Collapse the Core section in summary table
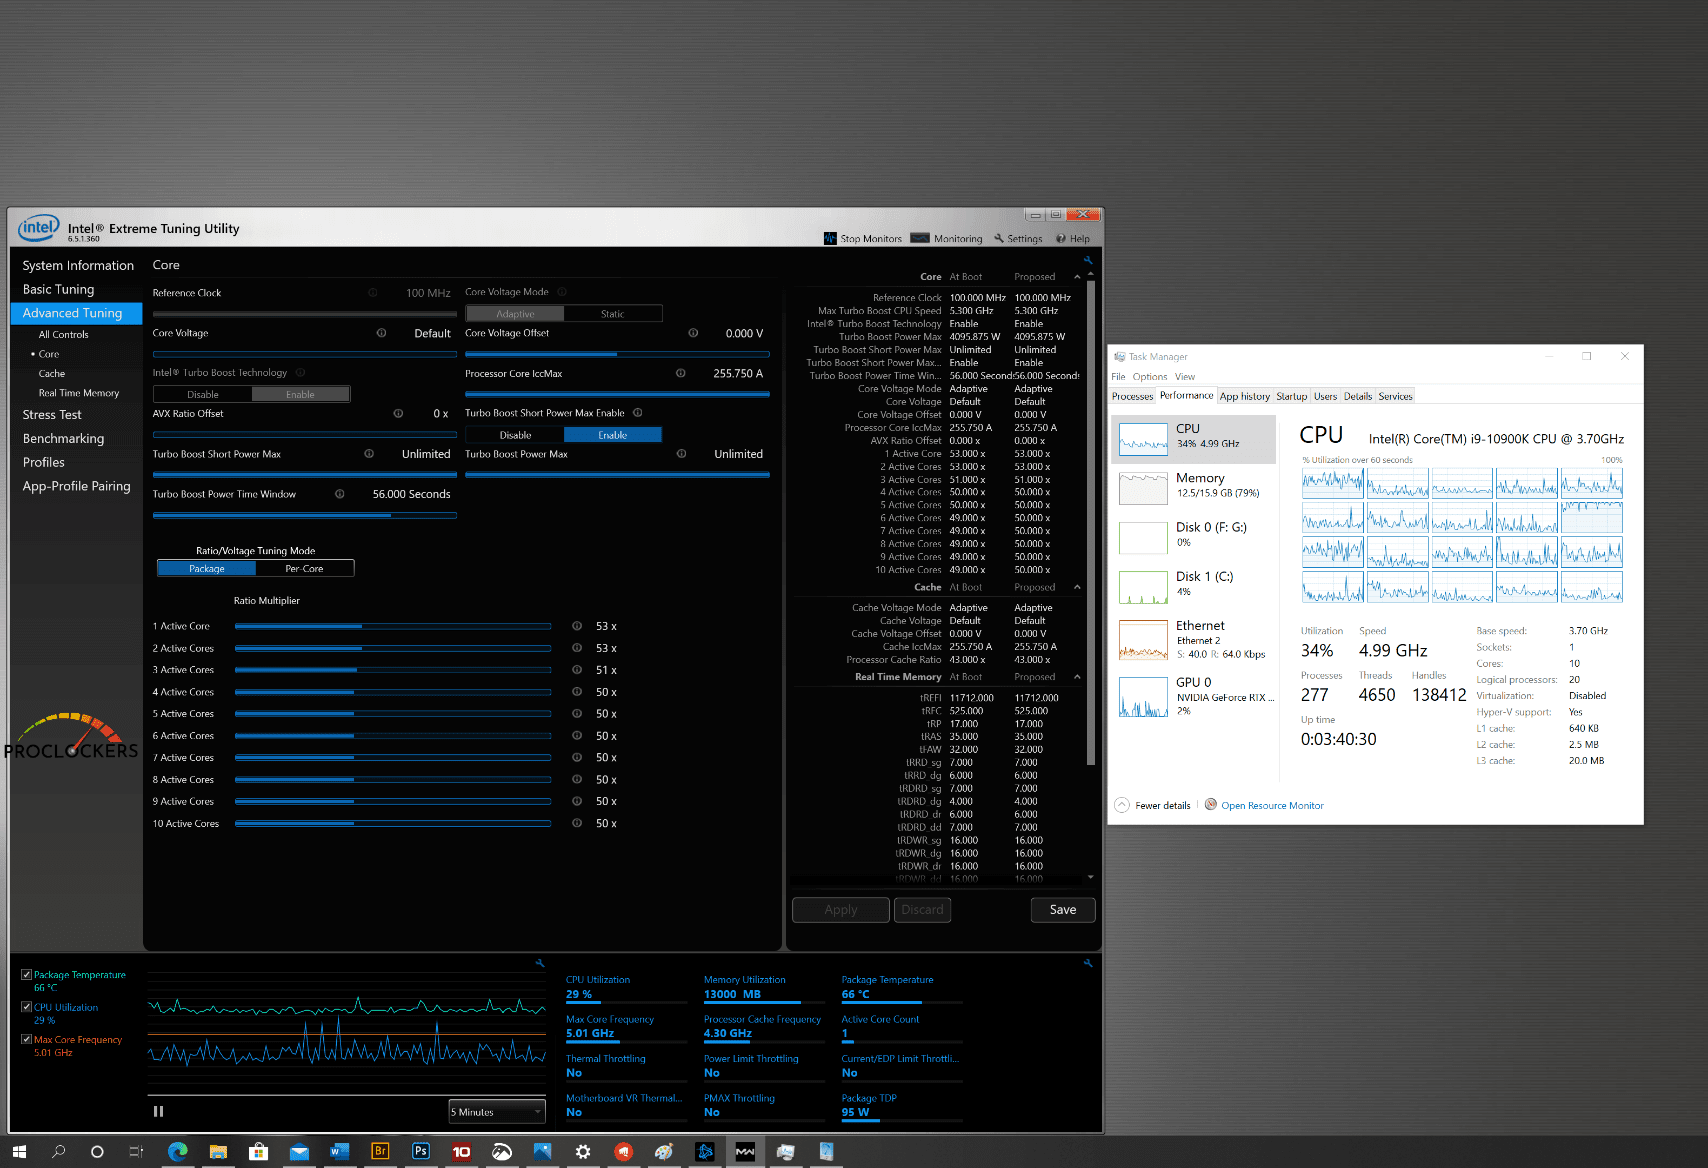 pyautogui.click(x=1077, y=277)
